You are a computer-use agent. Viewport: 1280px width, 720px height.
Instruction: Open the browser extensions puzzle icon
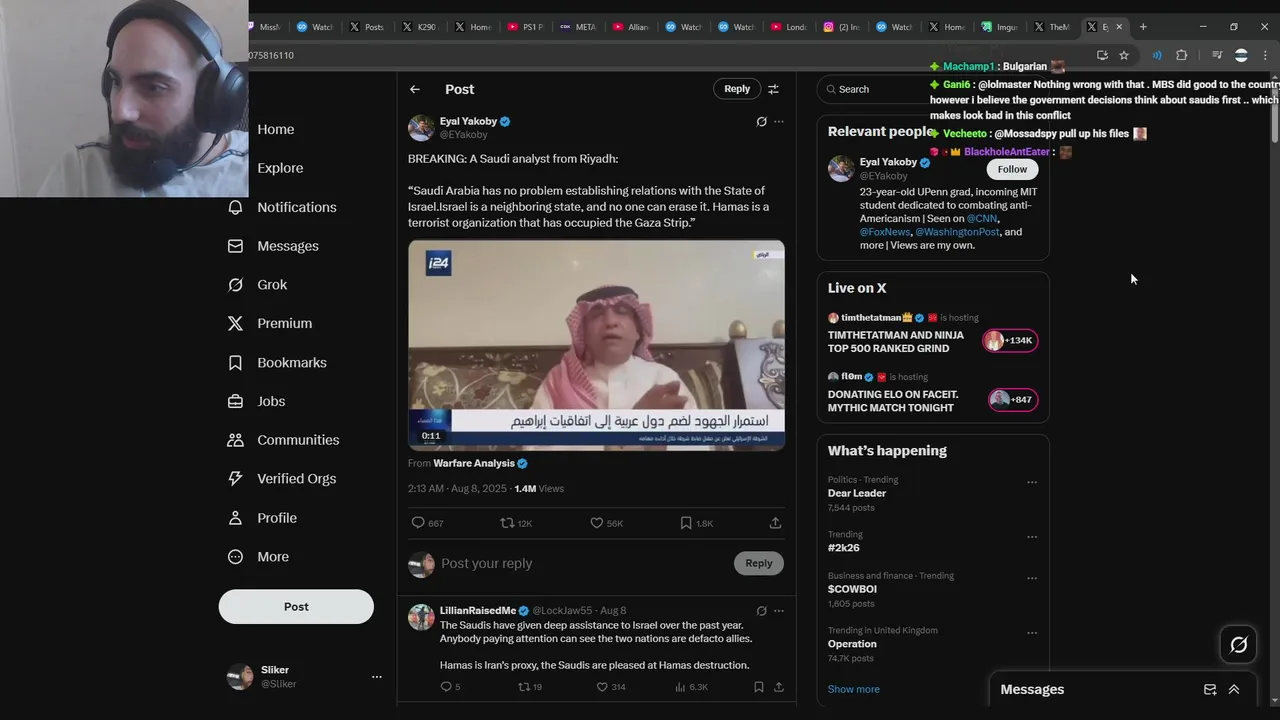pos(1181,55)
